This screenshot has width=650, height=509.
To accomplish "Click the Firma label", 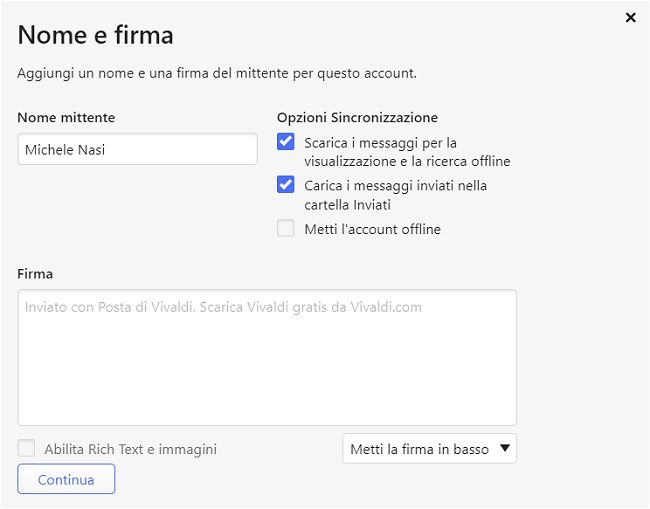I will pos(35,274).
